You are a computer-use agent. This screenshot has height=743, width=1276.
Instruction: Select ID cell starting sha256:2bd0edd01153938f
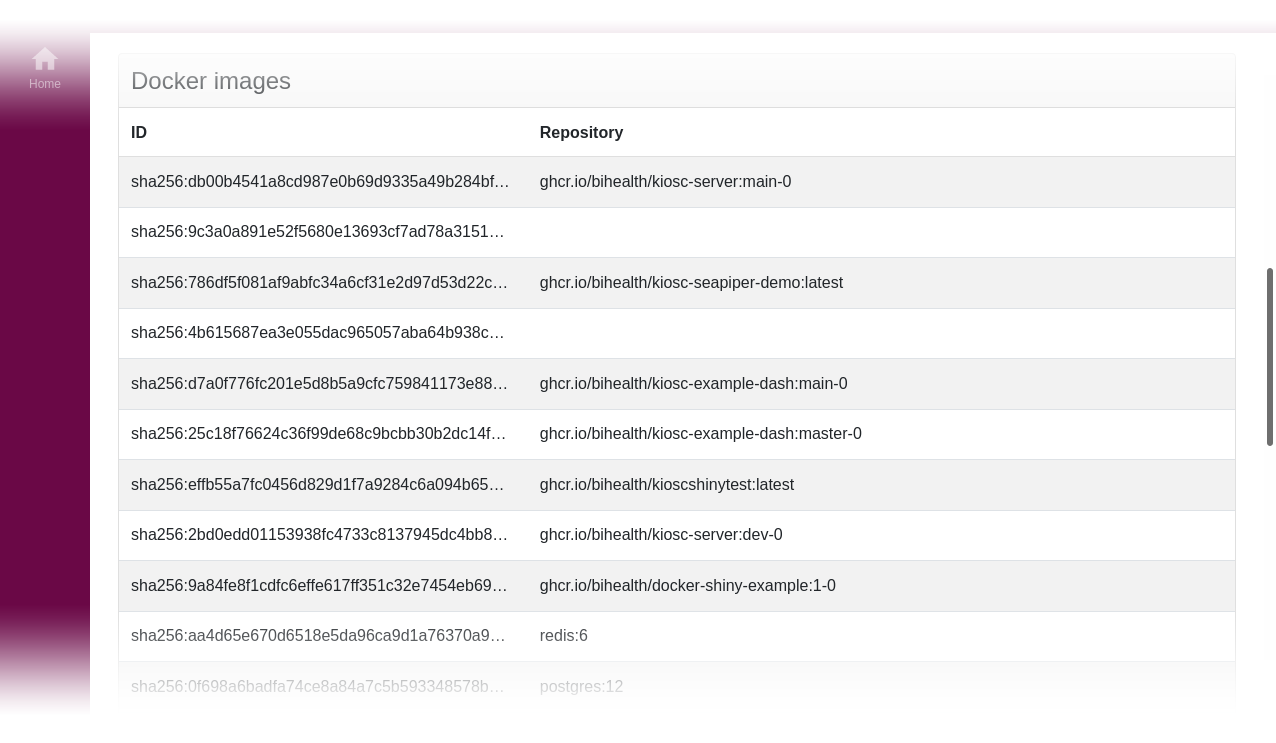click(323, 535)
